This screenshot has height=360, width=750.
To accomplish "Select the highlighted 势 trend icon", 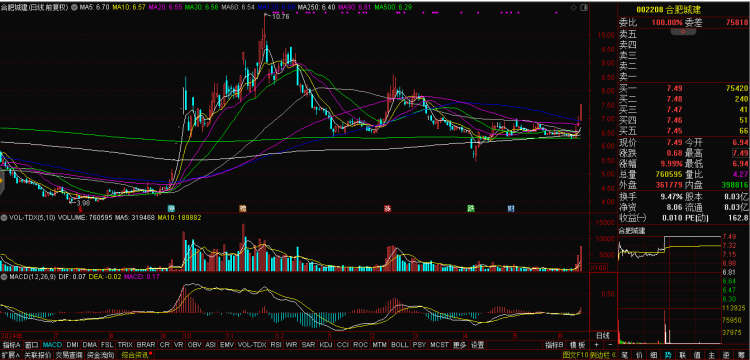I will [x=668, y=355].
